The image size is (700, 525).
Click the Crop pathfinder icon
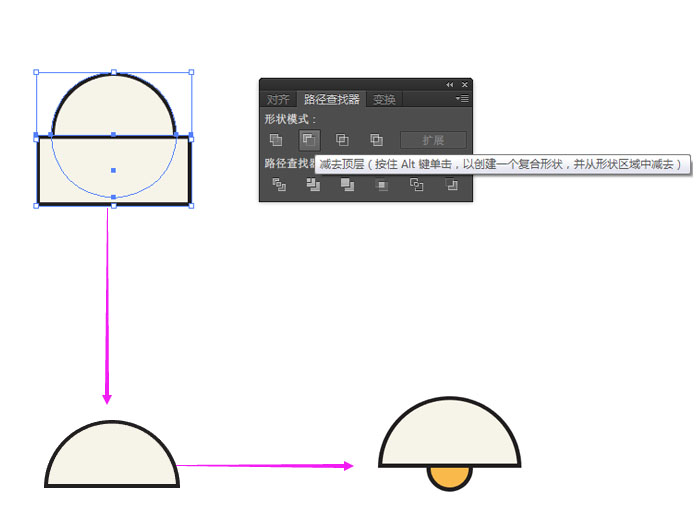[x=382, y=184]
